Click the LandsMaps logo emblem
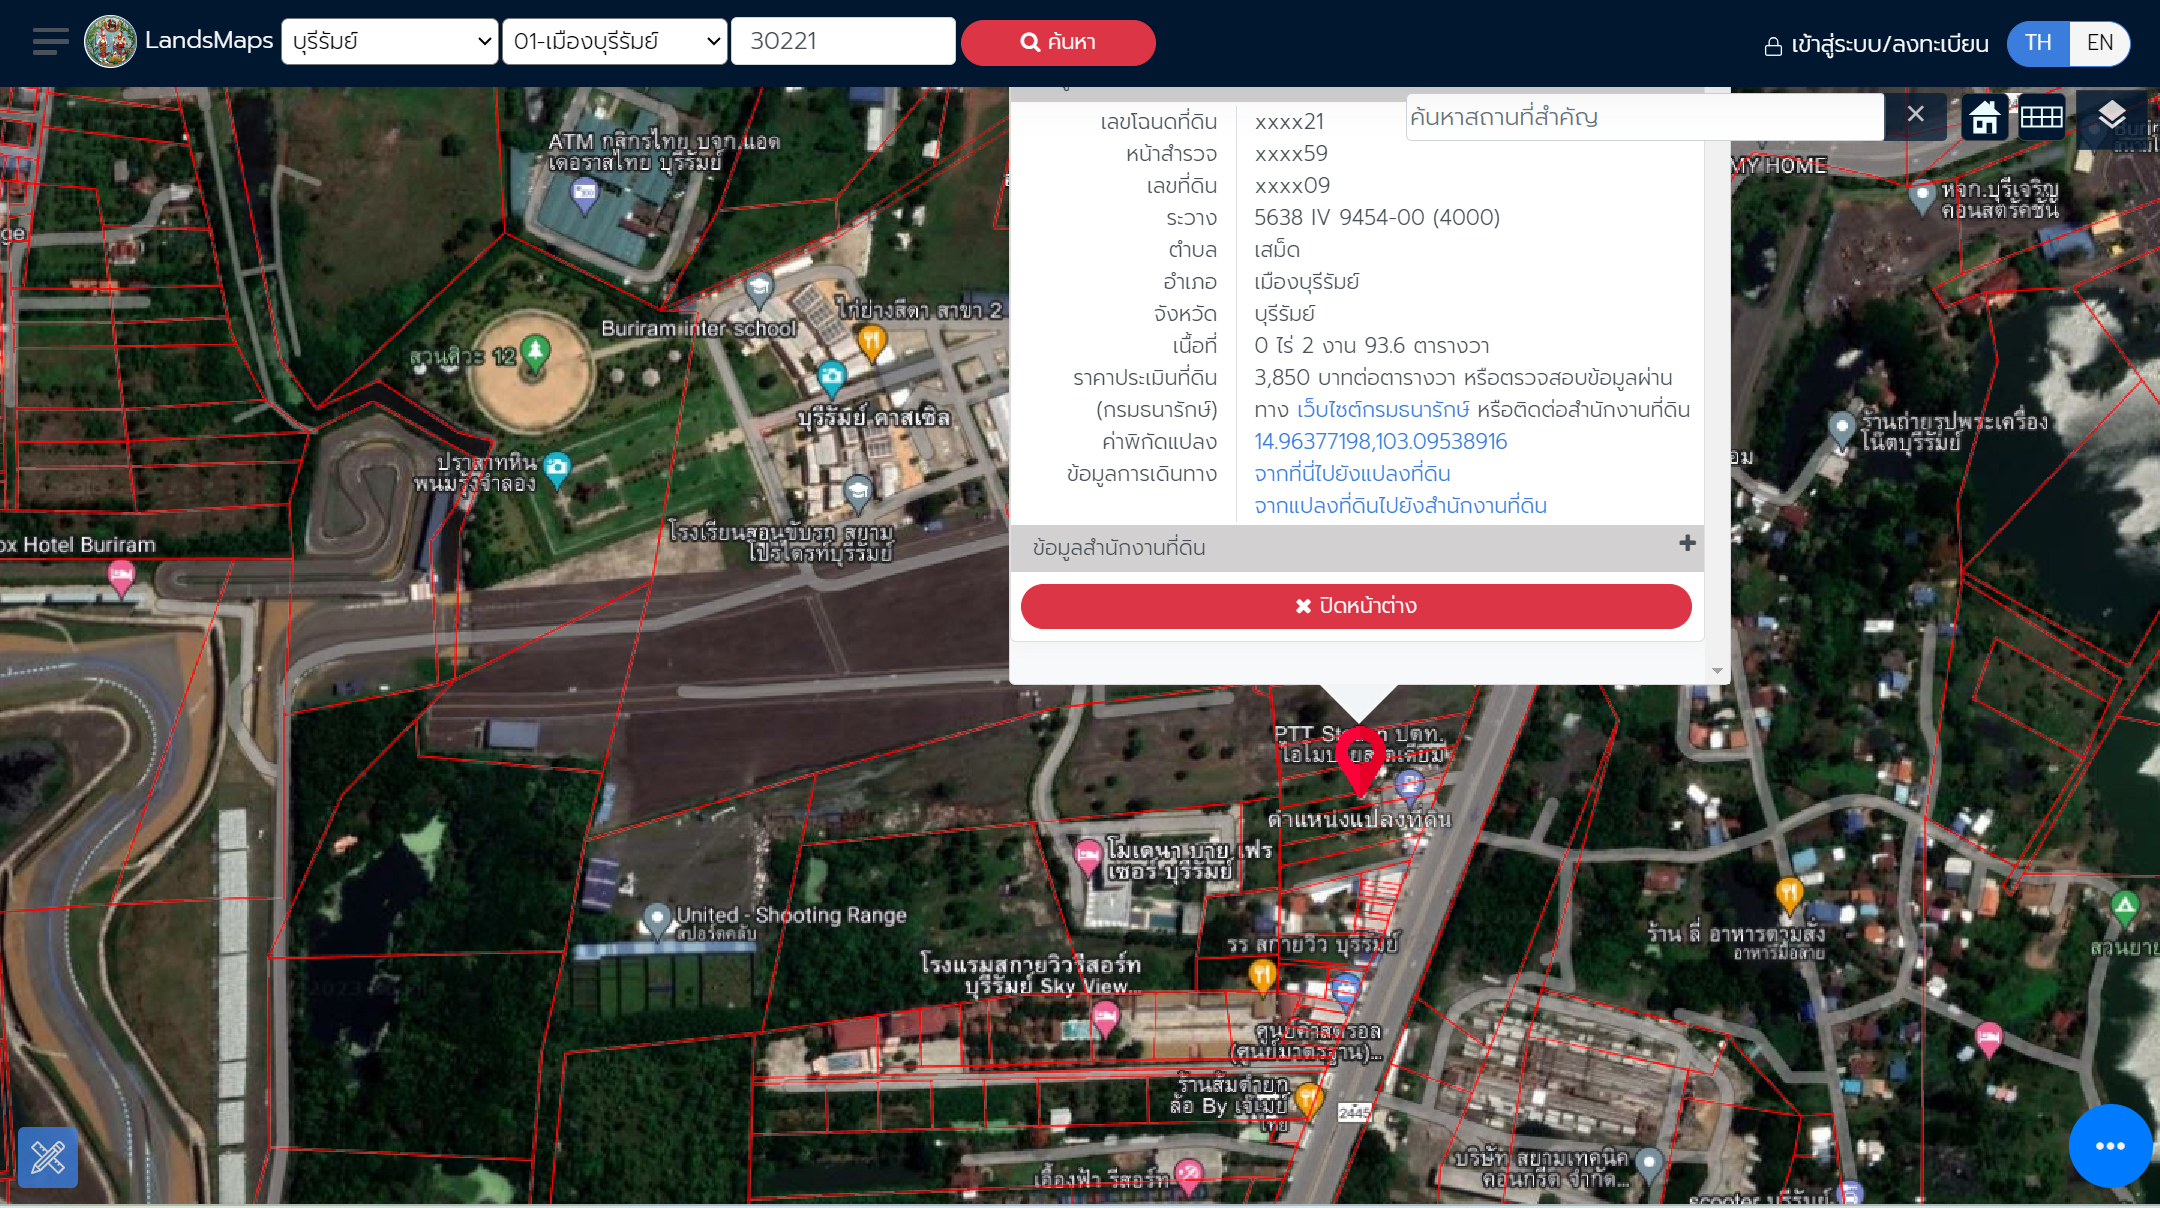Viewport: 2160px width, 1208px height. tap(110, 42)
